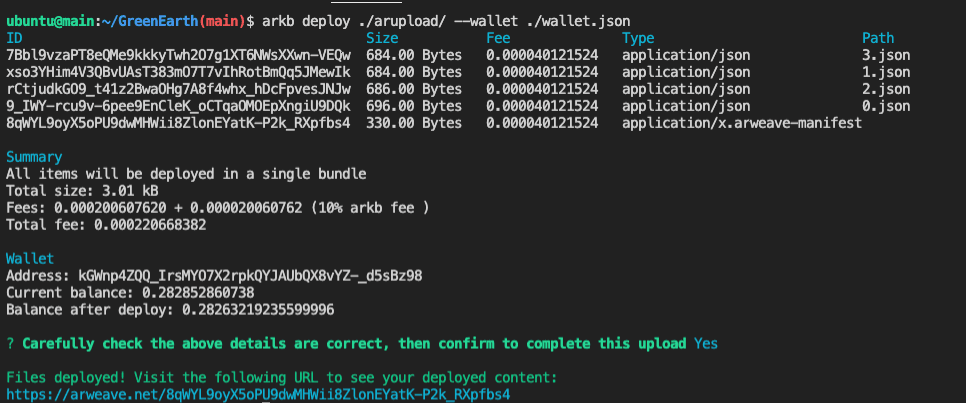Click the transaction ID starting with 7Bbl9vzaPT8
The height and width of the screenshot is (403, 966).
[179, 55]
